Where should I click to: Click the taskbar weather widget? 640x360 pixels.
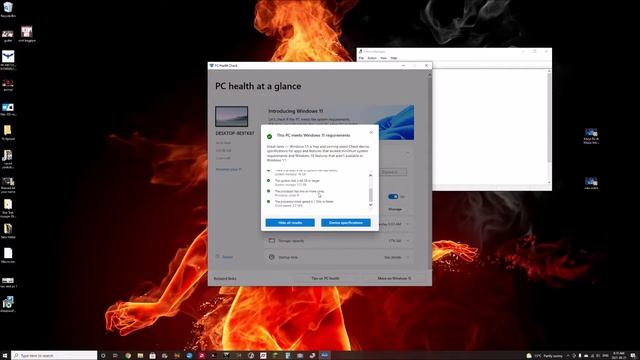pos(544,356)
